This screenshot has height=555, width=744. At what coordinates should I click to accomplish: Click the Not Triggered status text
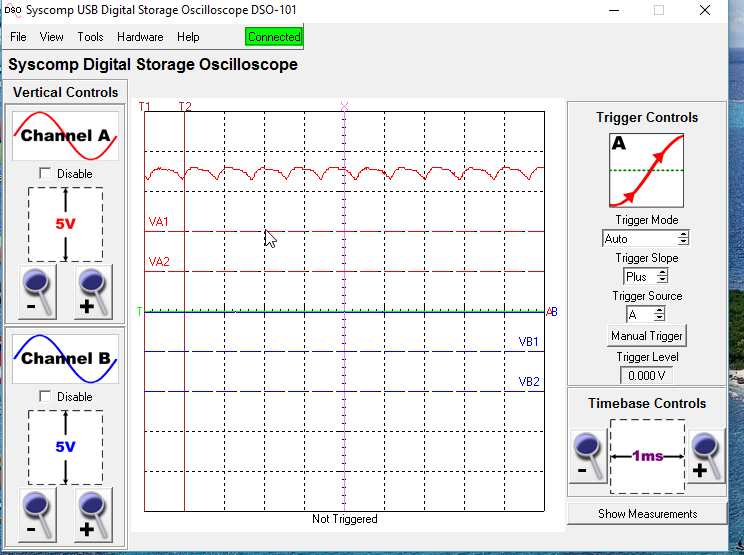pos(345,519)
